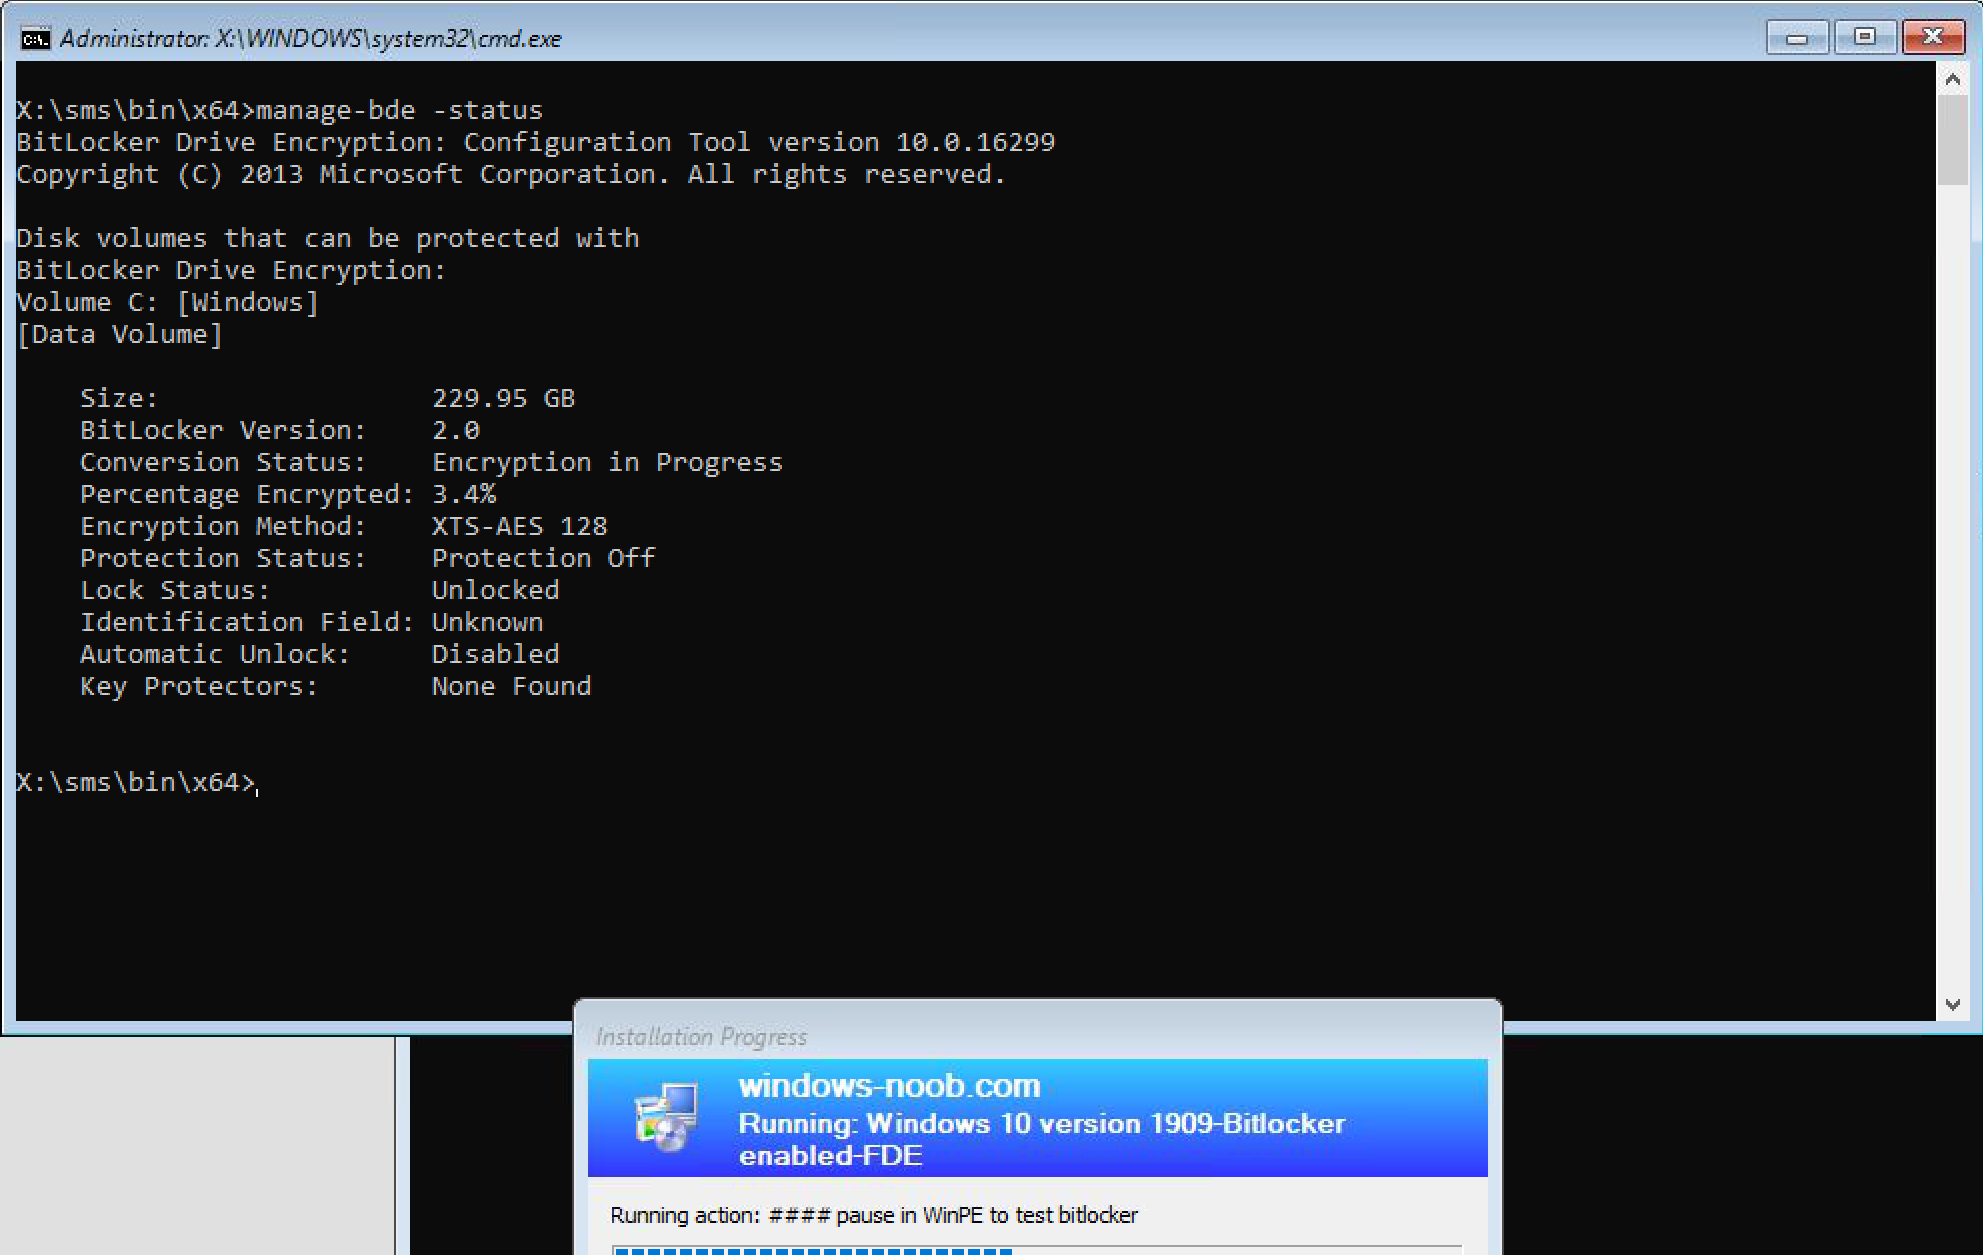Click the '[Data Volume]' line

click(x=120, y=334)
